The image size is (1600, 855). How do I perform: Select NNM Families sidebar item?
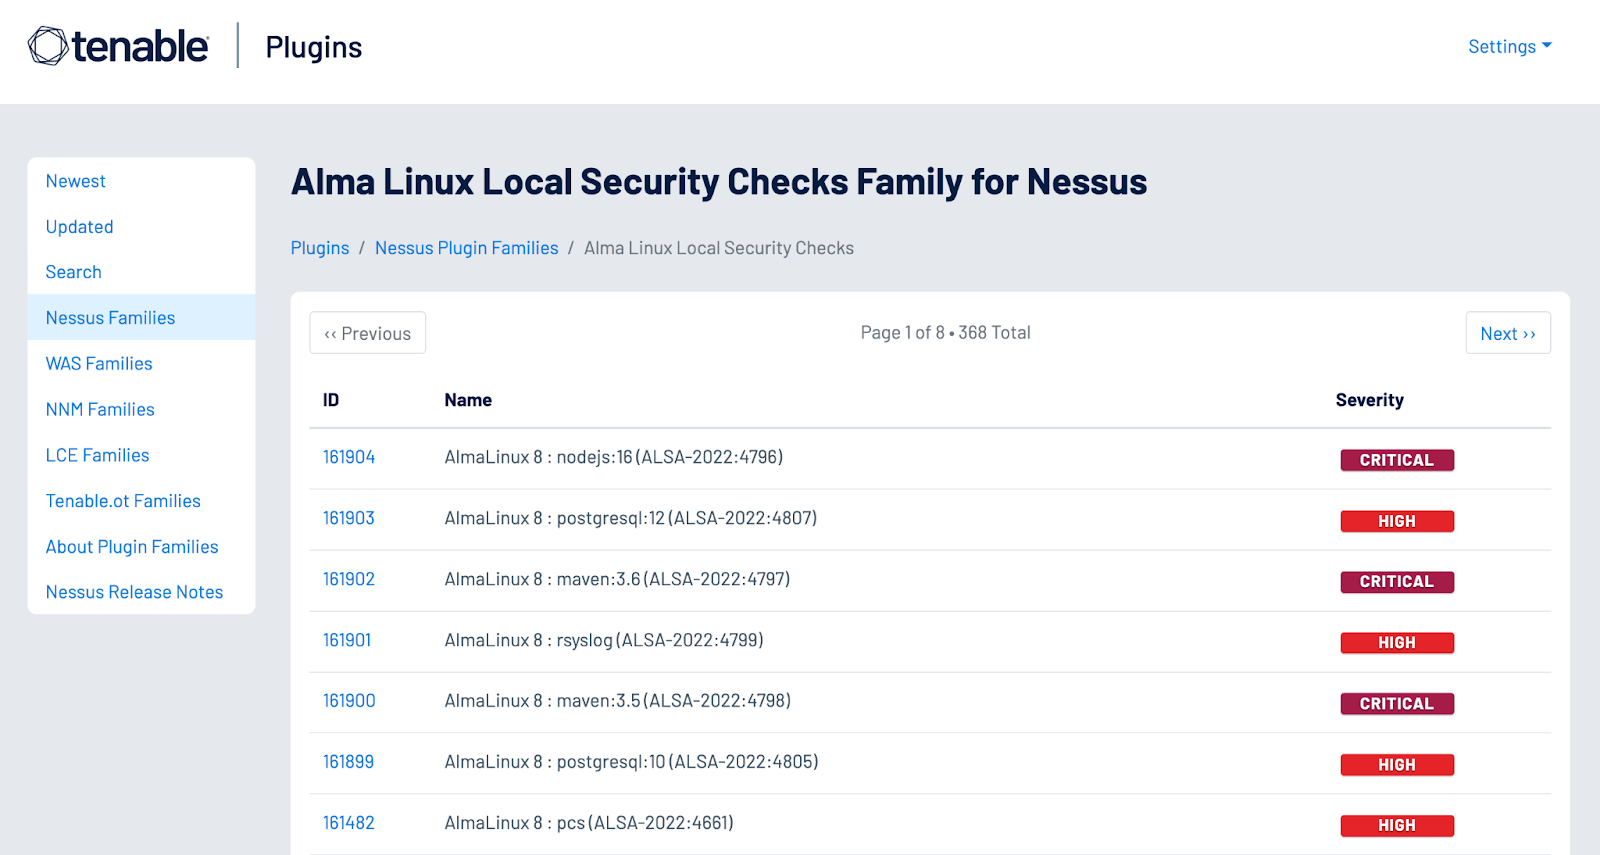(x=100, y=410)
